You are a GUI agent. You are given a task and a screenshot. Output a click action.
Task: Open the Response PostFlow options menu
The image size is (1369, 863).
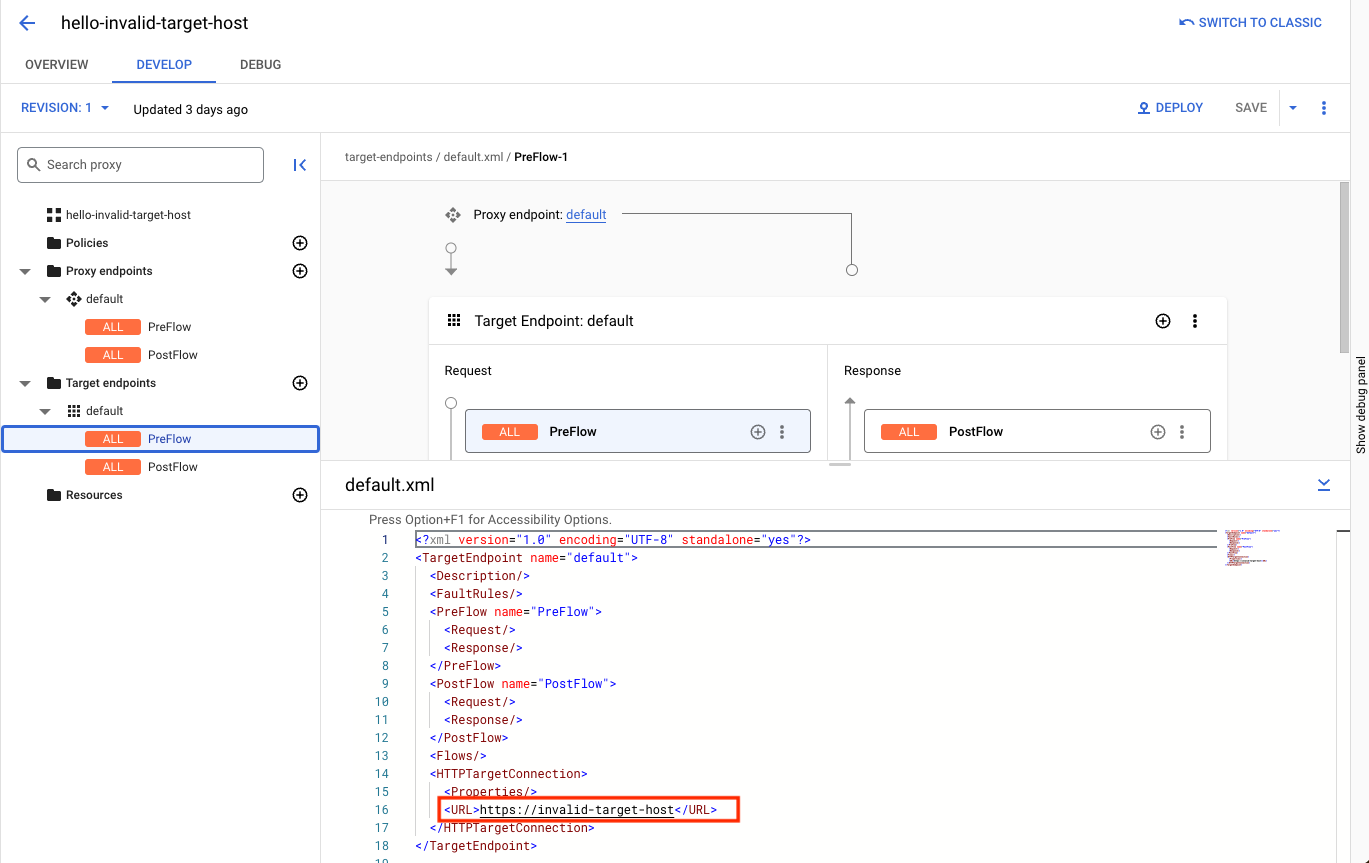pyautogui.click(x=1182, y=432)
